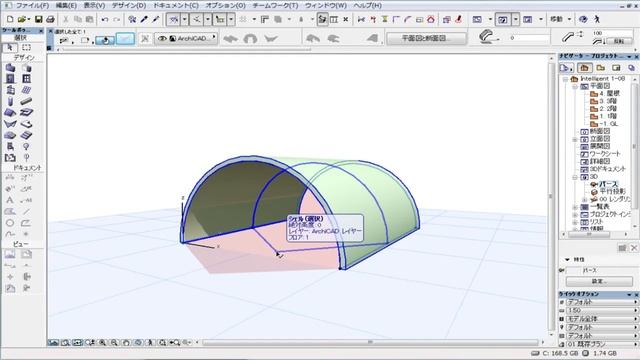
Task: Select the 4. 屋根 story in navigator
Action: coord(609,93)
